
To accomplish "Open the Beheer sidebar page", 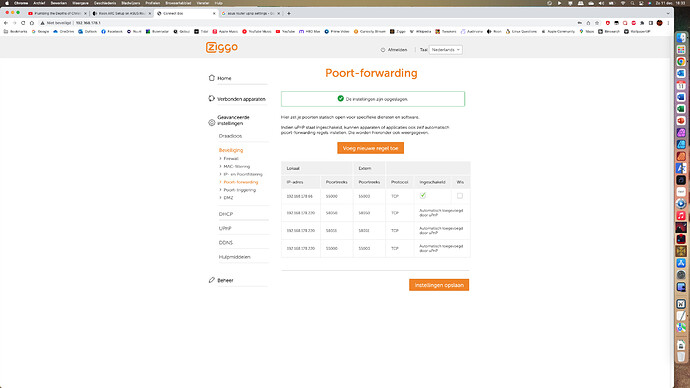I will (x=225, y=280).
